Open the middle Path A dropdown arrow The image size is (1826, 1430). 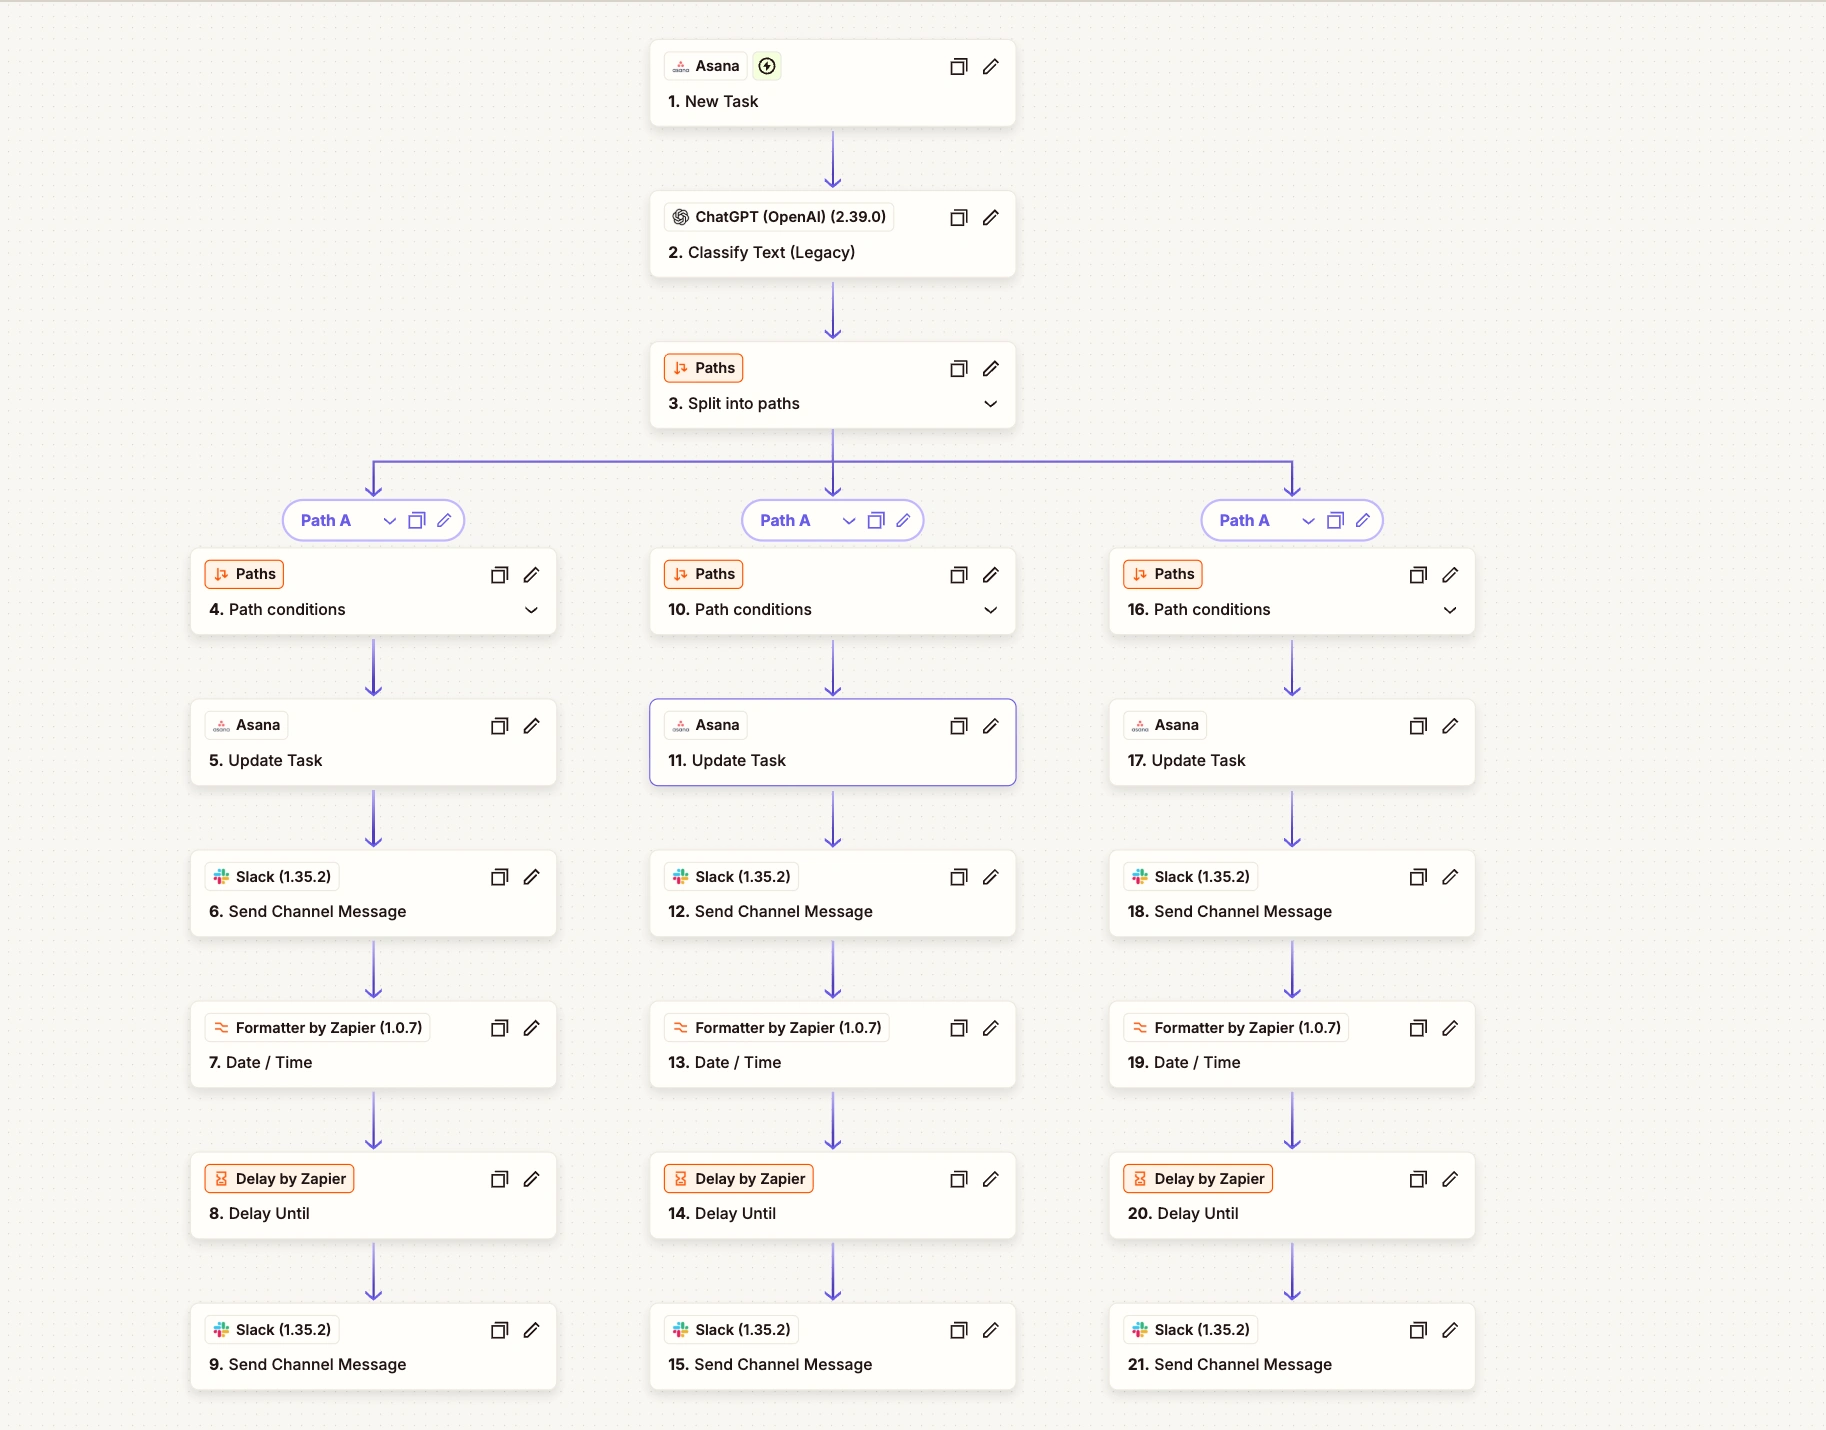[x=849, y=521]
